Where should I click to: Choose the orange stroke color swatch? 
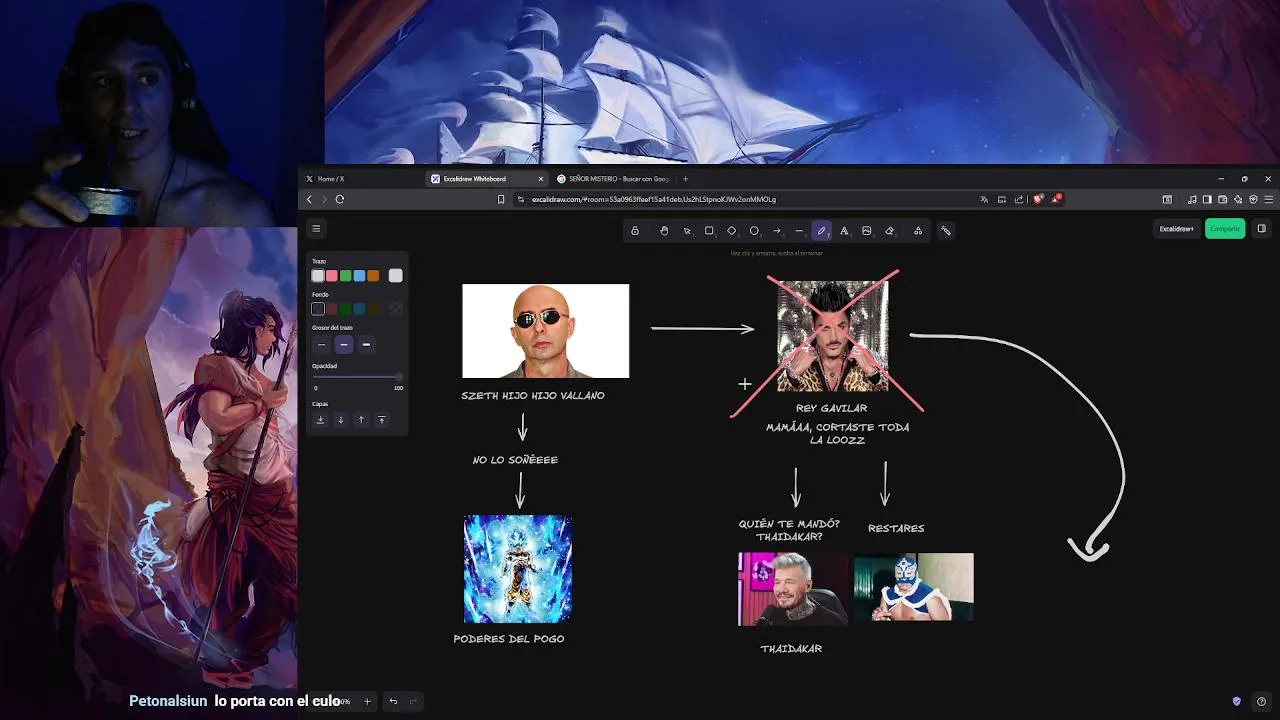[x=374, y=276]
